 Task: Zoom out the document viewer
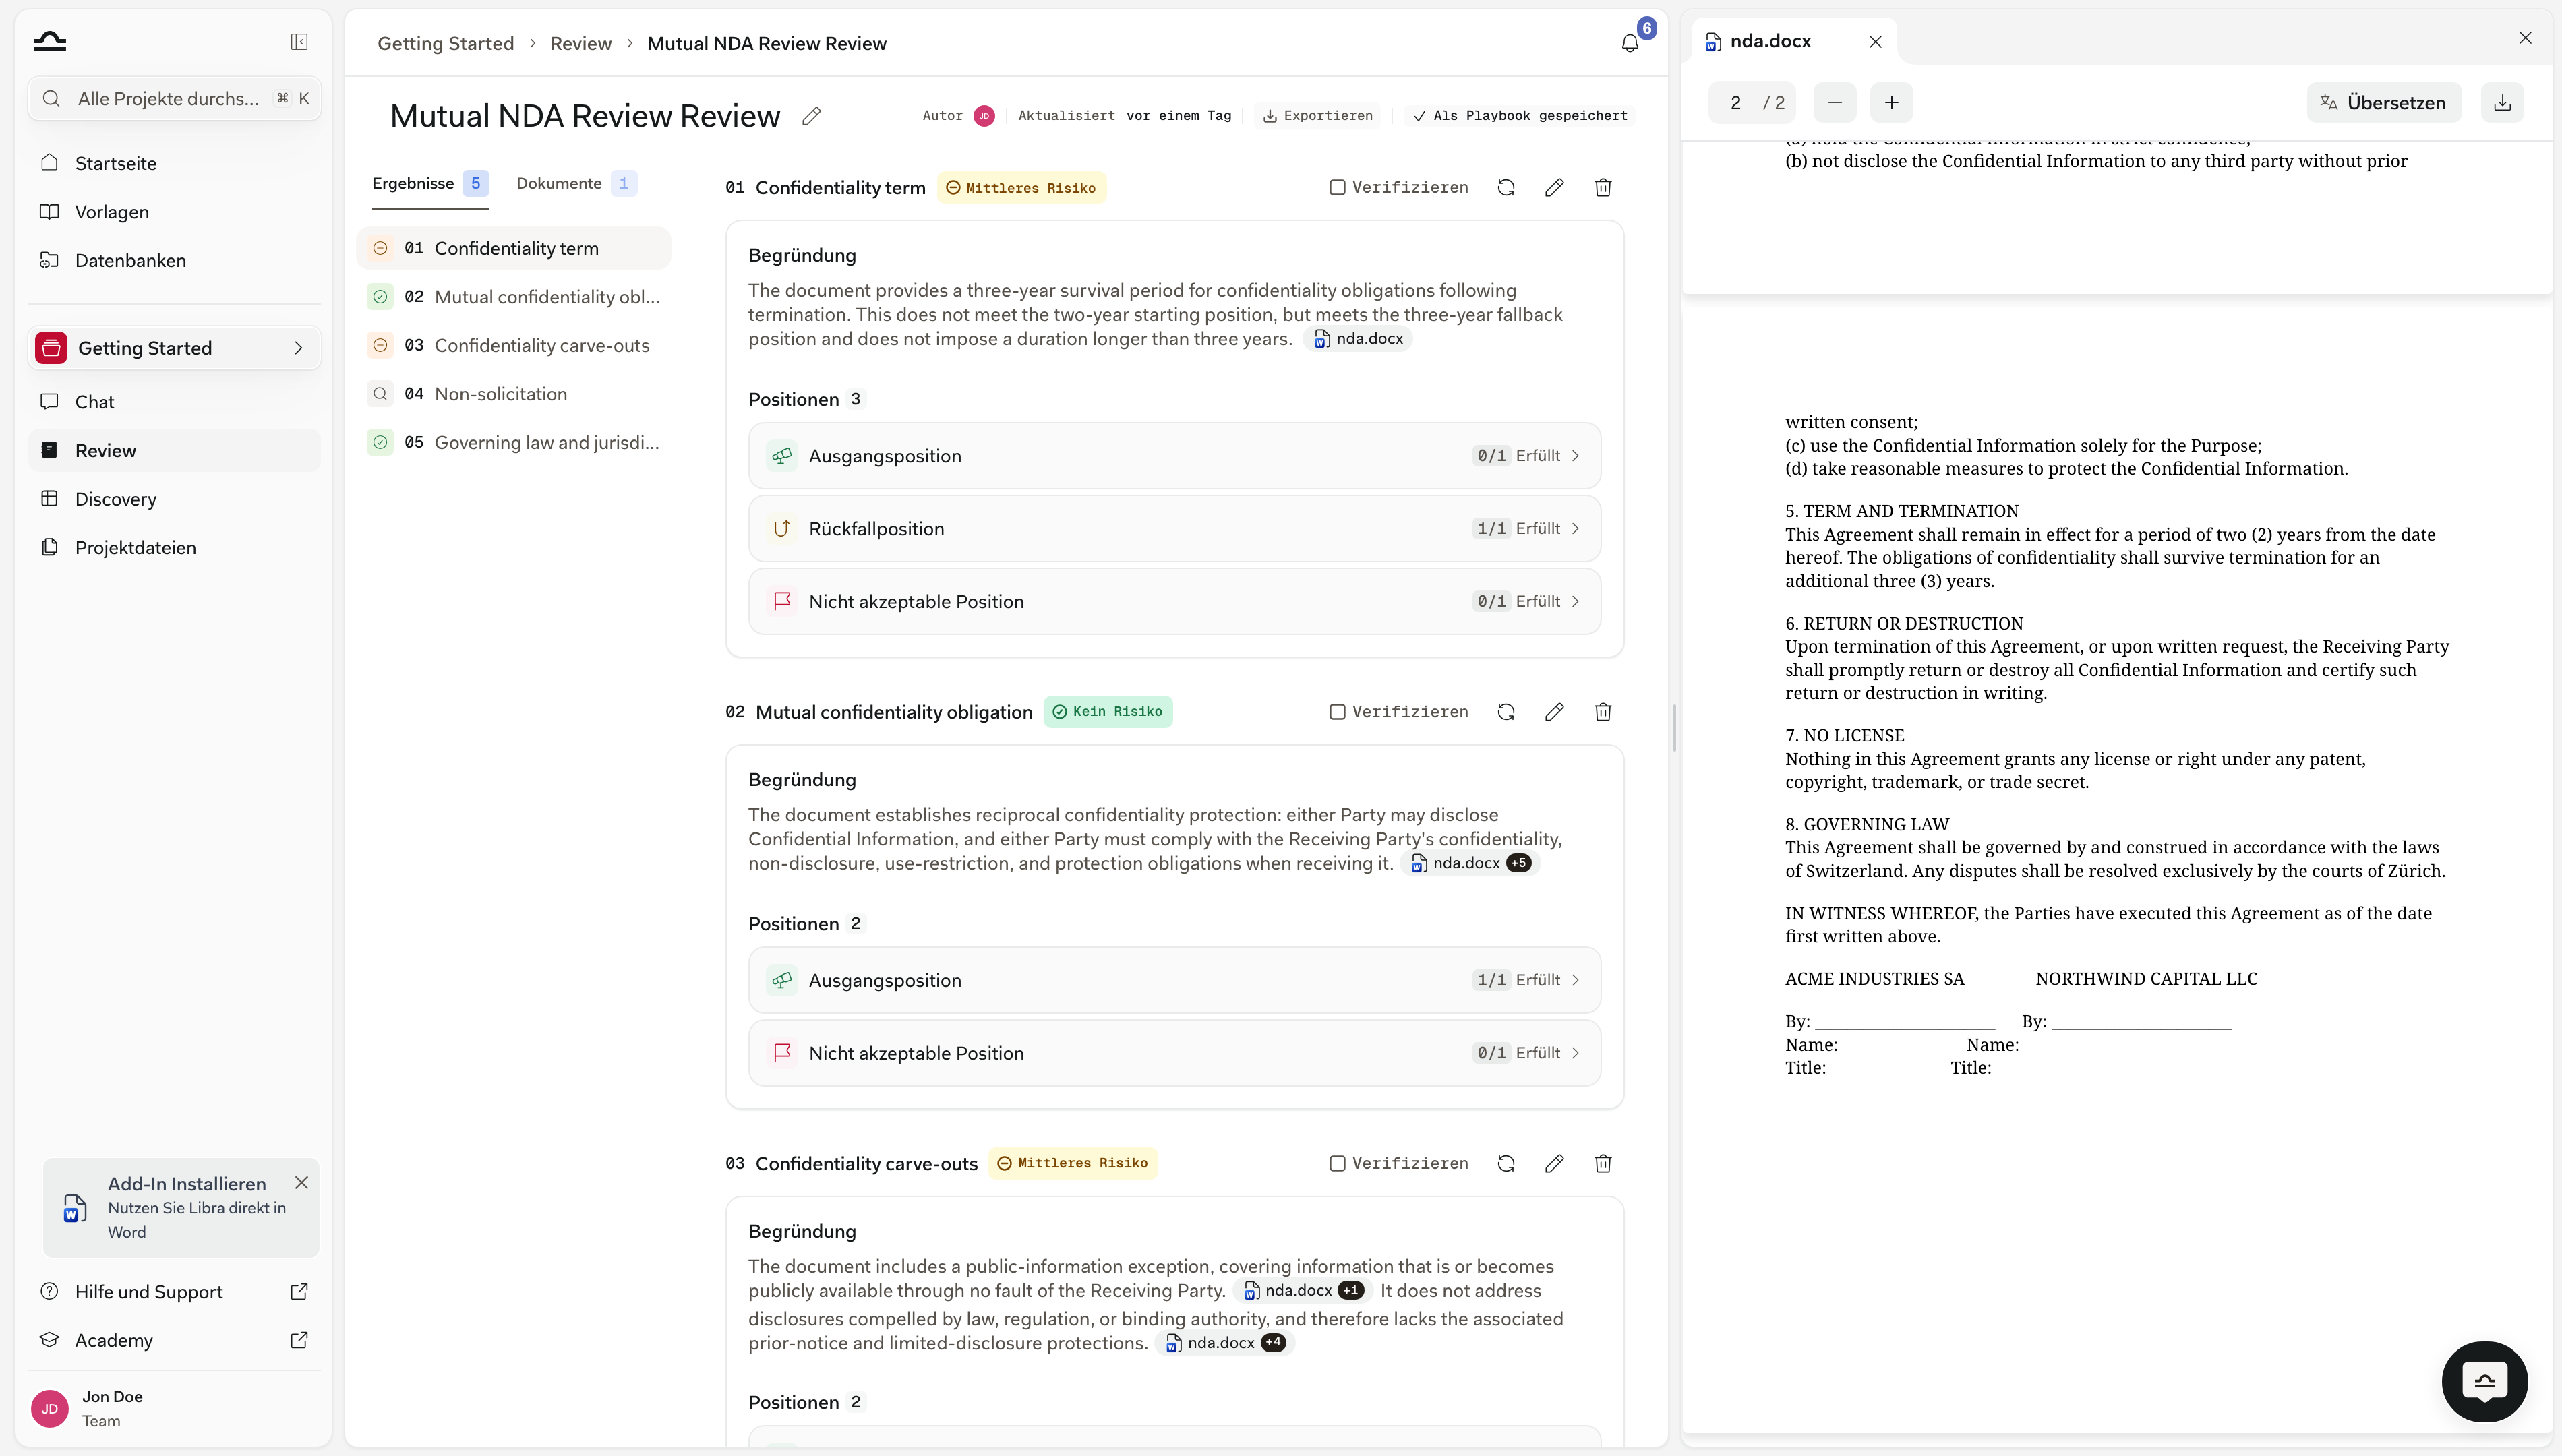[1835, 103]
